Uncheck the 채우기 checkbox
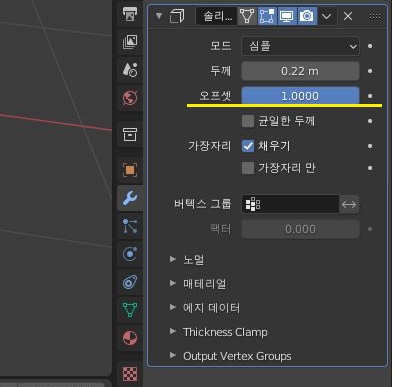394x387 pixels. point(248,146)
